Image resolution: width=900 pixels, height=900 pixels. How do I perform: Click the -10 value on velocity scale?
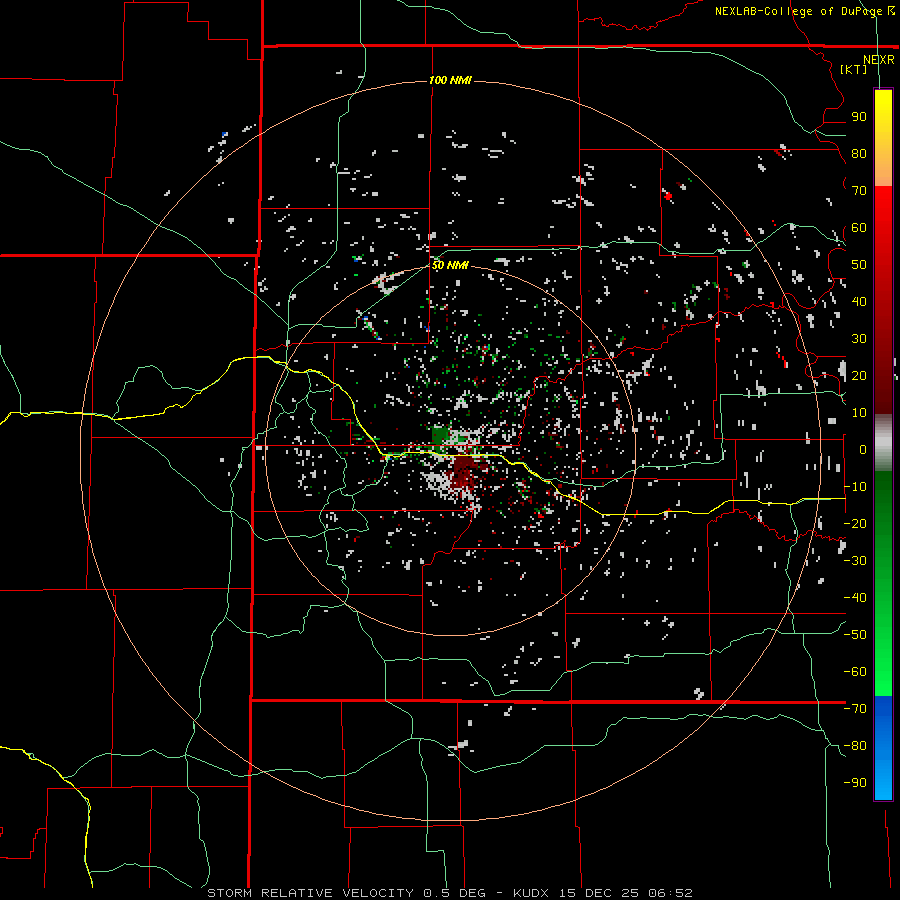(855, 487)
